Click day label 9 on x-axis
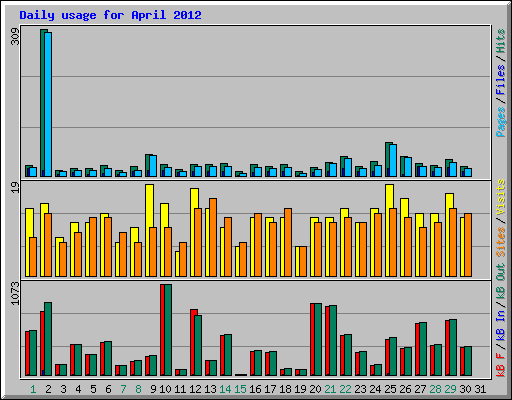Screen dimensions: 512x400 [153, 389]
